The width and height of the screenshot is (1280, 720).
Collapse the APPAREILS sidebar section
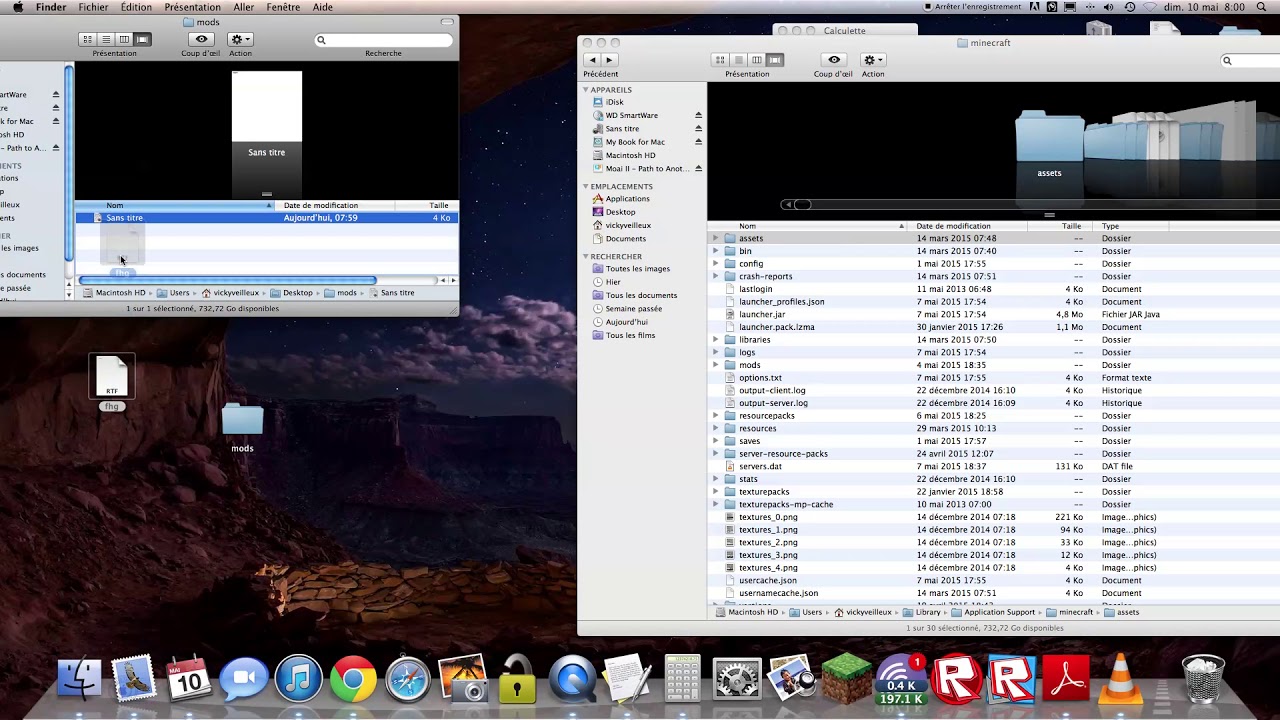pyautogui.click(x=587, y=90)
